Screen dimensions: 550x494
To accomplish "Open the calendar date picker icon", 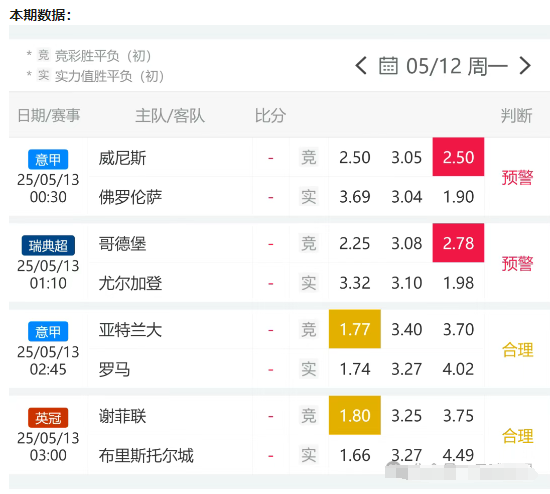I will (x=388, y=66).
